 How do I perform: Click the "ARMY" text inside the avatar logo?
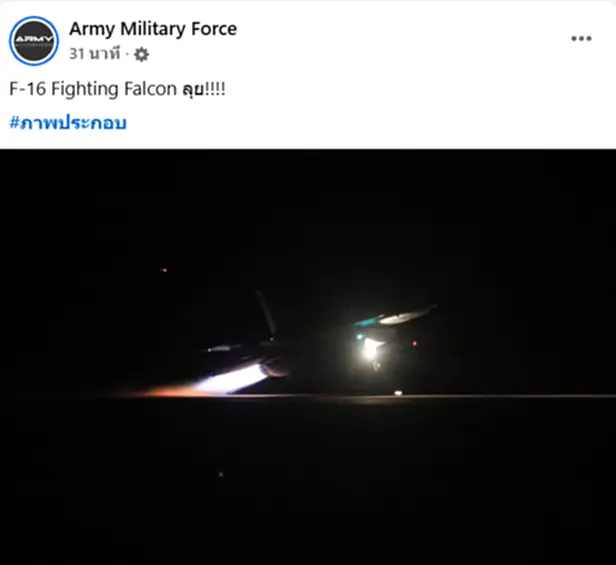pyautogui.click(x=34, y=41)
